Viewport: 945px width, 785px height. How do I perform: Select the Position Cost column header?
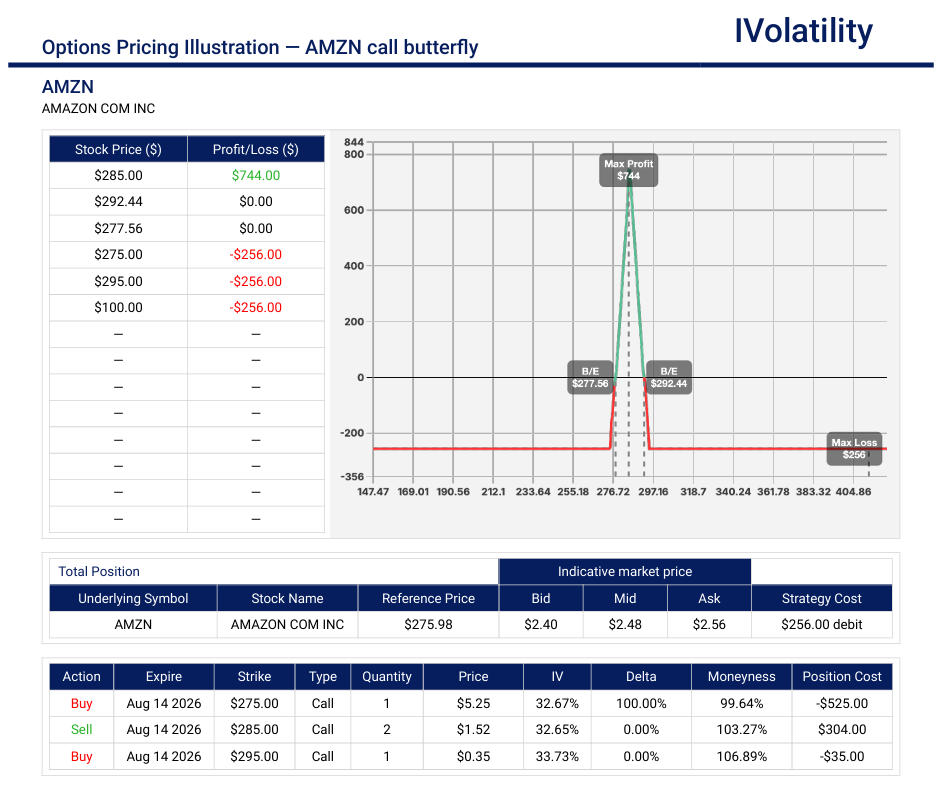pos(842,677)
